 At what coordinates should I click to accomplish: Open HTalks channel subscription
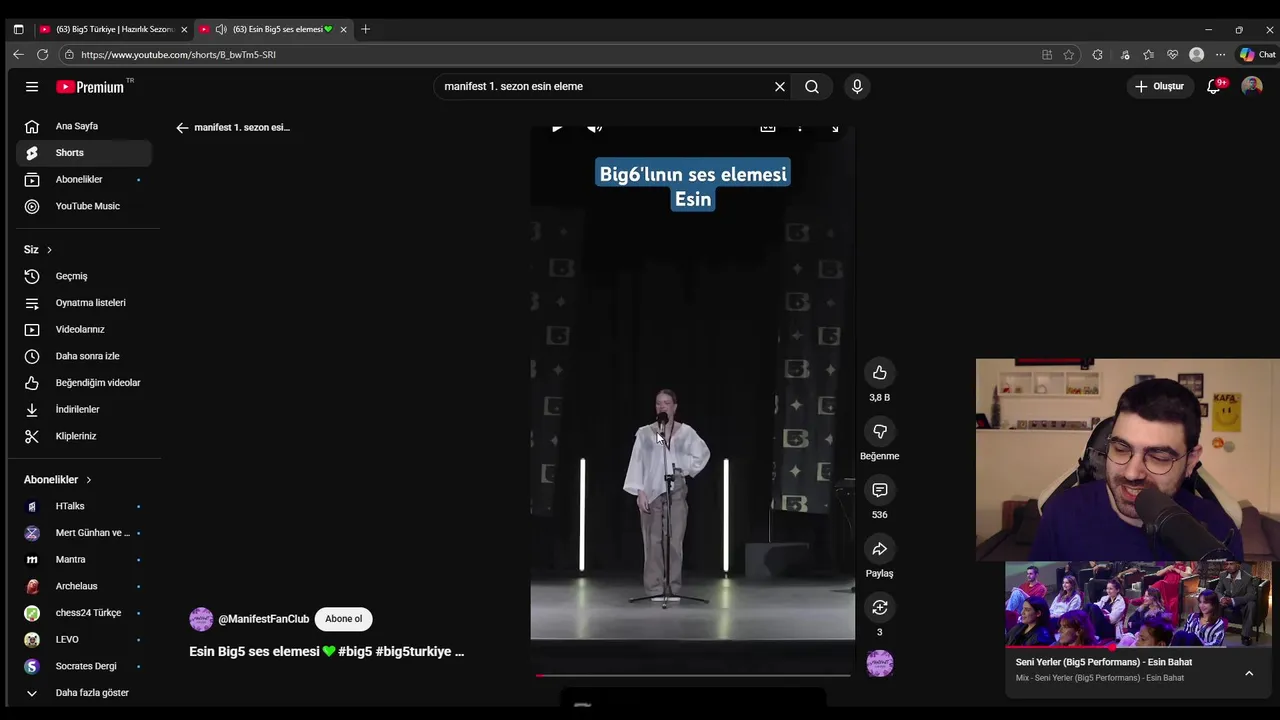pyautogui.click(x=84, y=506)
